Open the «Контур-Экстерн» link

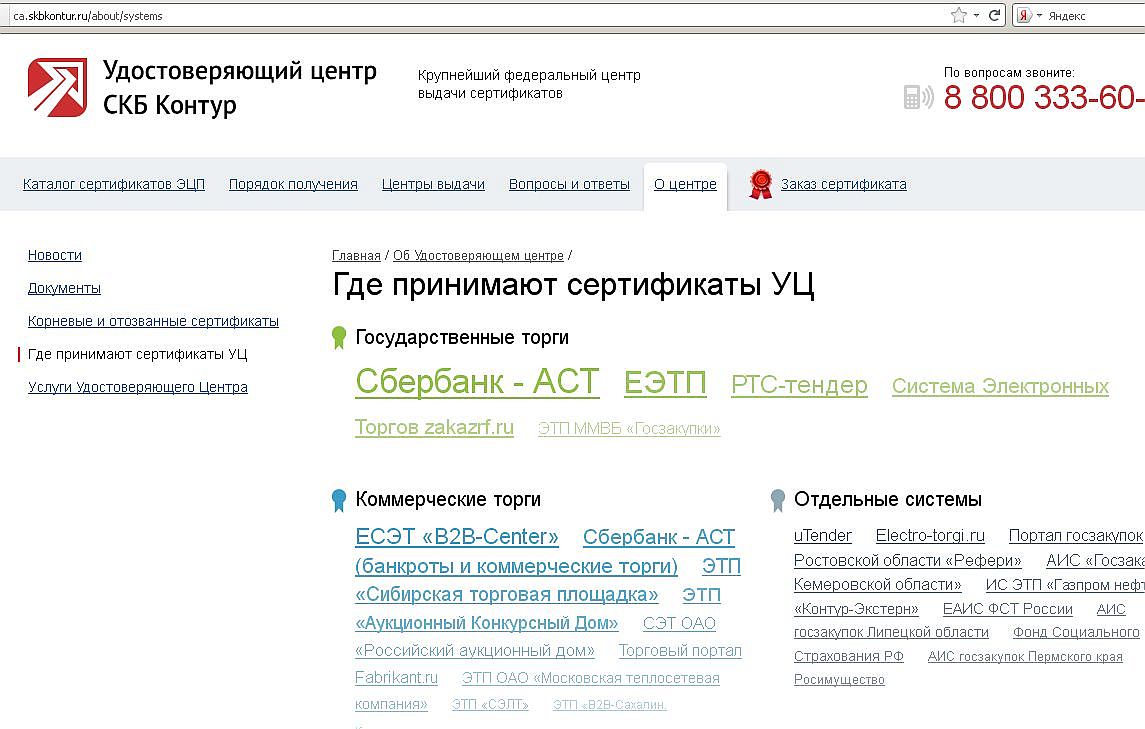click(856, 608)
